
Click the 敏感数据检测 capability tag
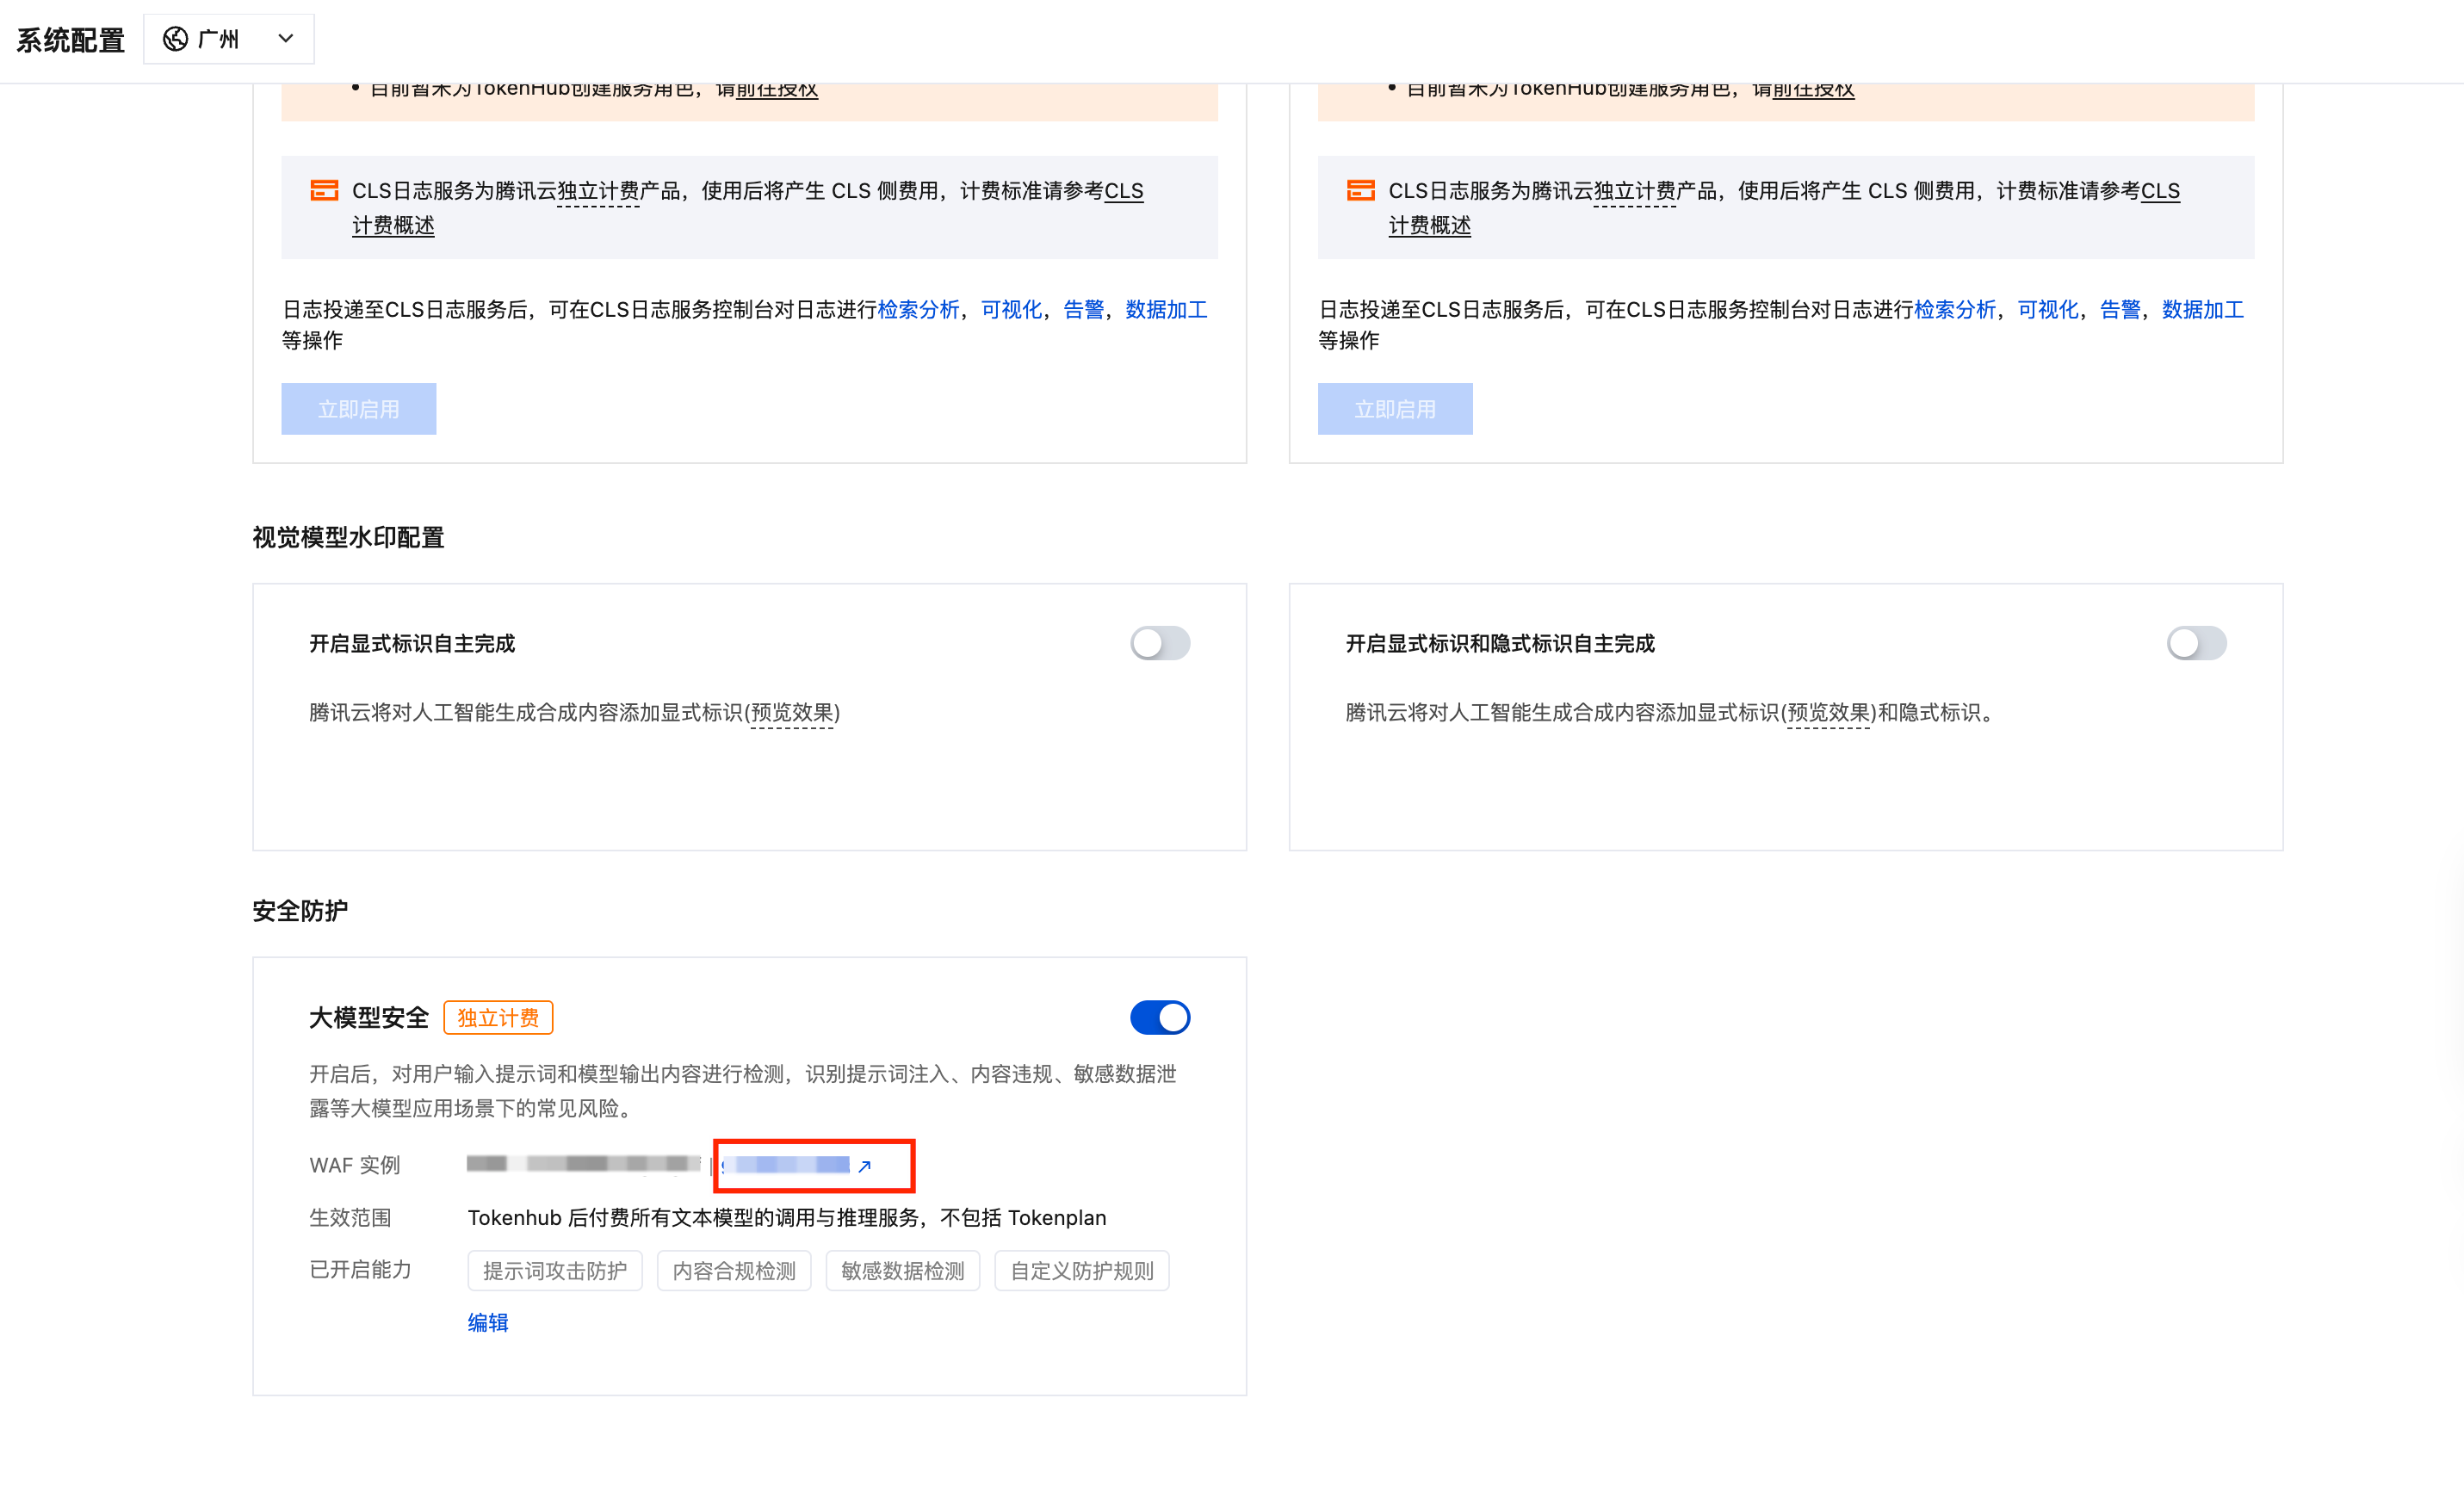click(903, 1271)
